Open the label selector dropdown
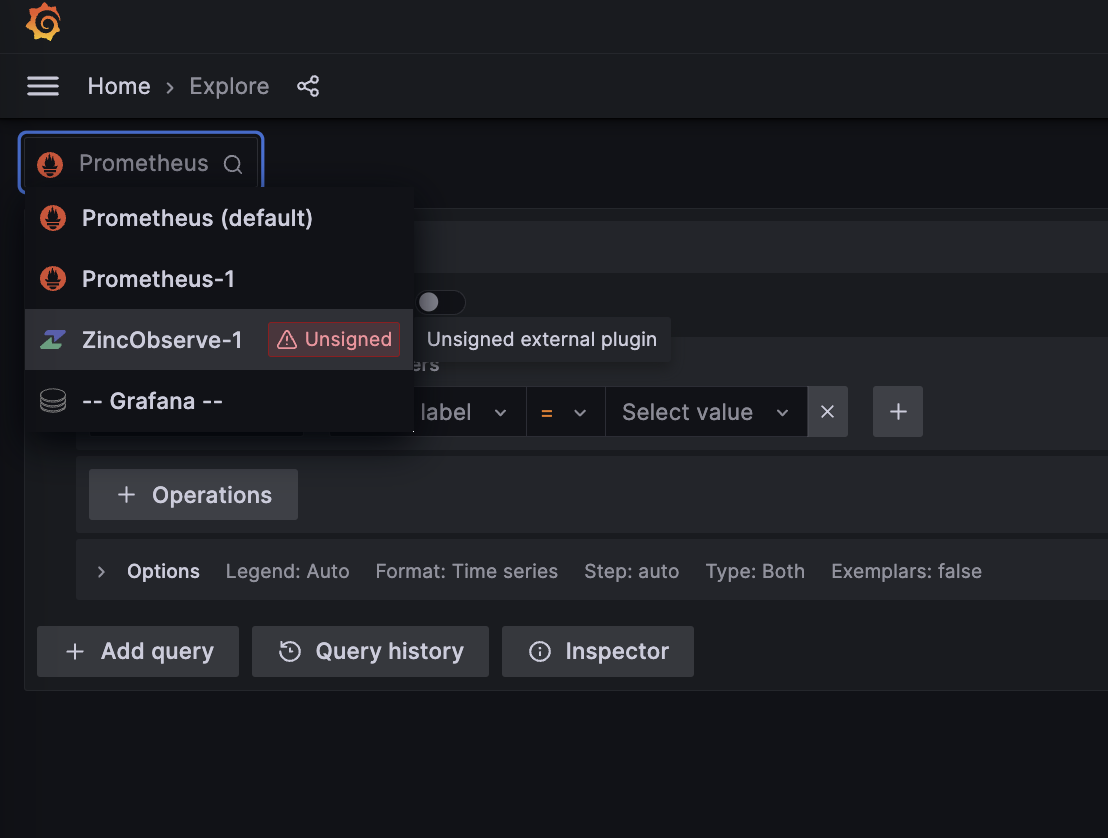 point(465,412)
